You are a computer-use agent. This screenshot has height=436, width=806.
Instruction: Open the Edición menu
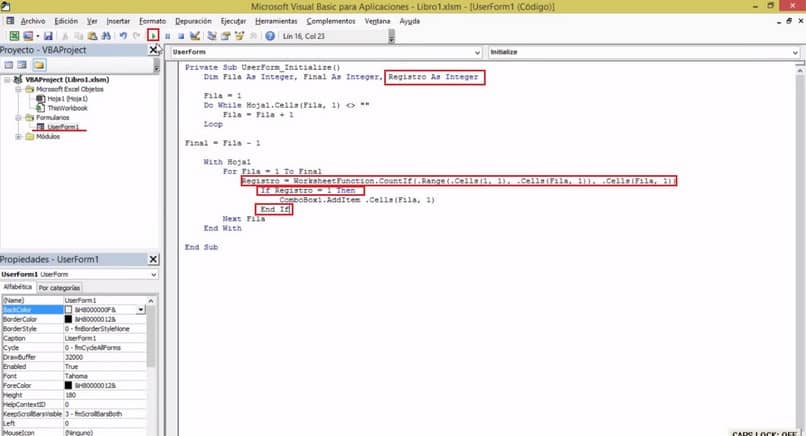click(66, 21)
